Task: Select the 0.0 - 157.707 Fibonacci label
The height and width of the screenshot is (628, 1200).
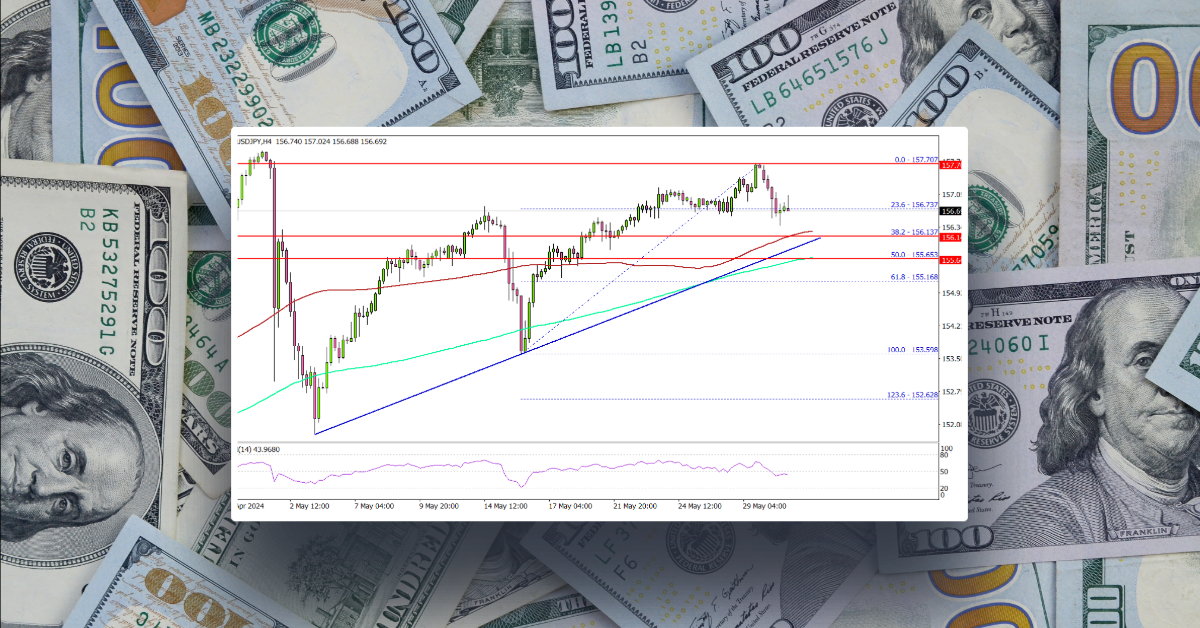Action: (916, 159)
